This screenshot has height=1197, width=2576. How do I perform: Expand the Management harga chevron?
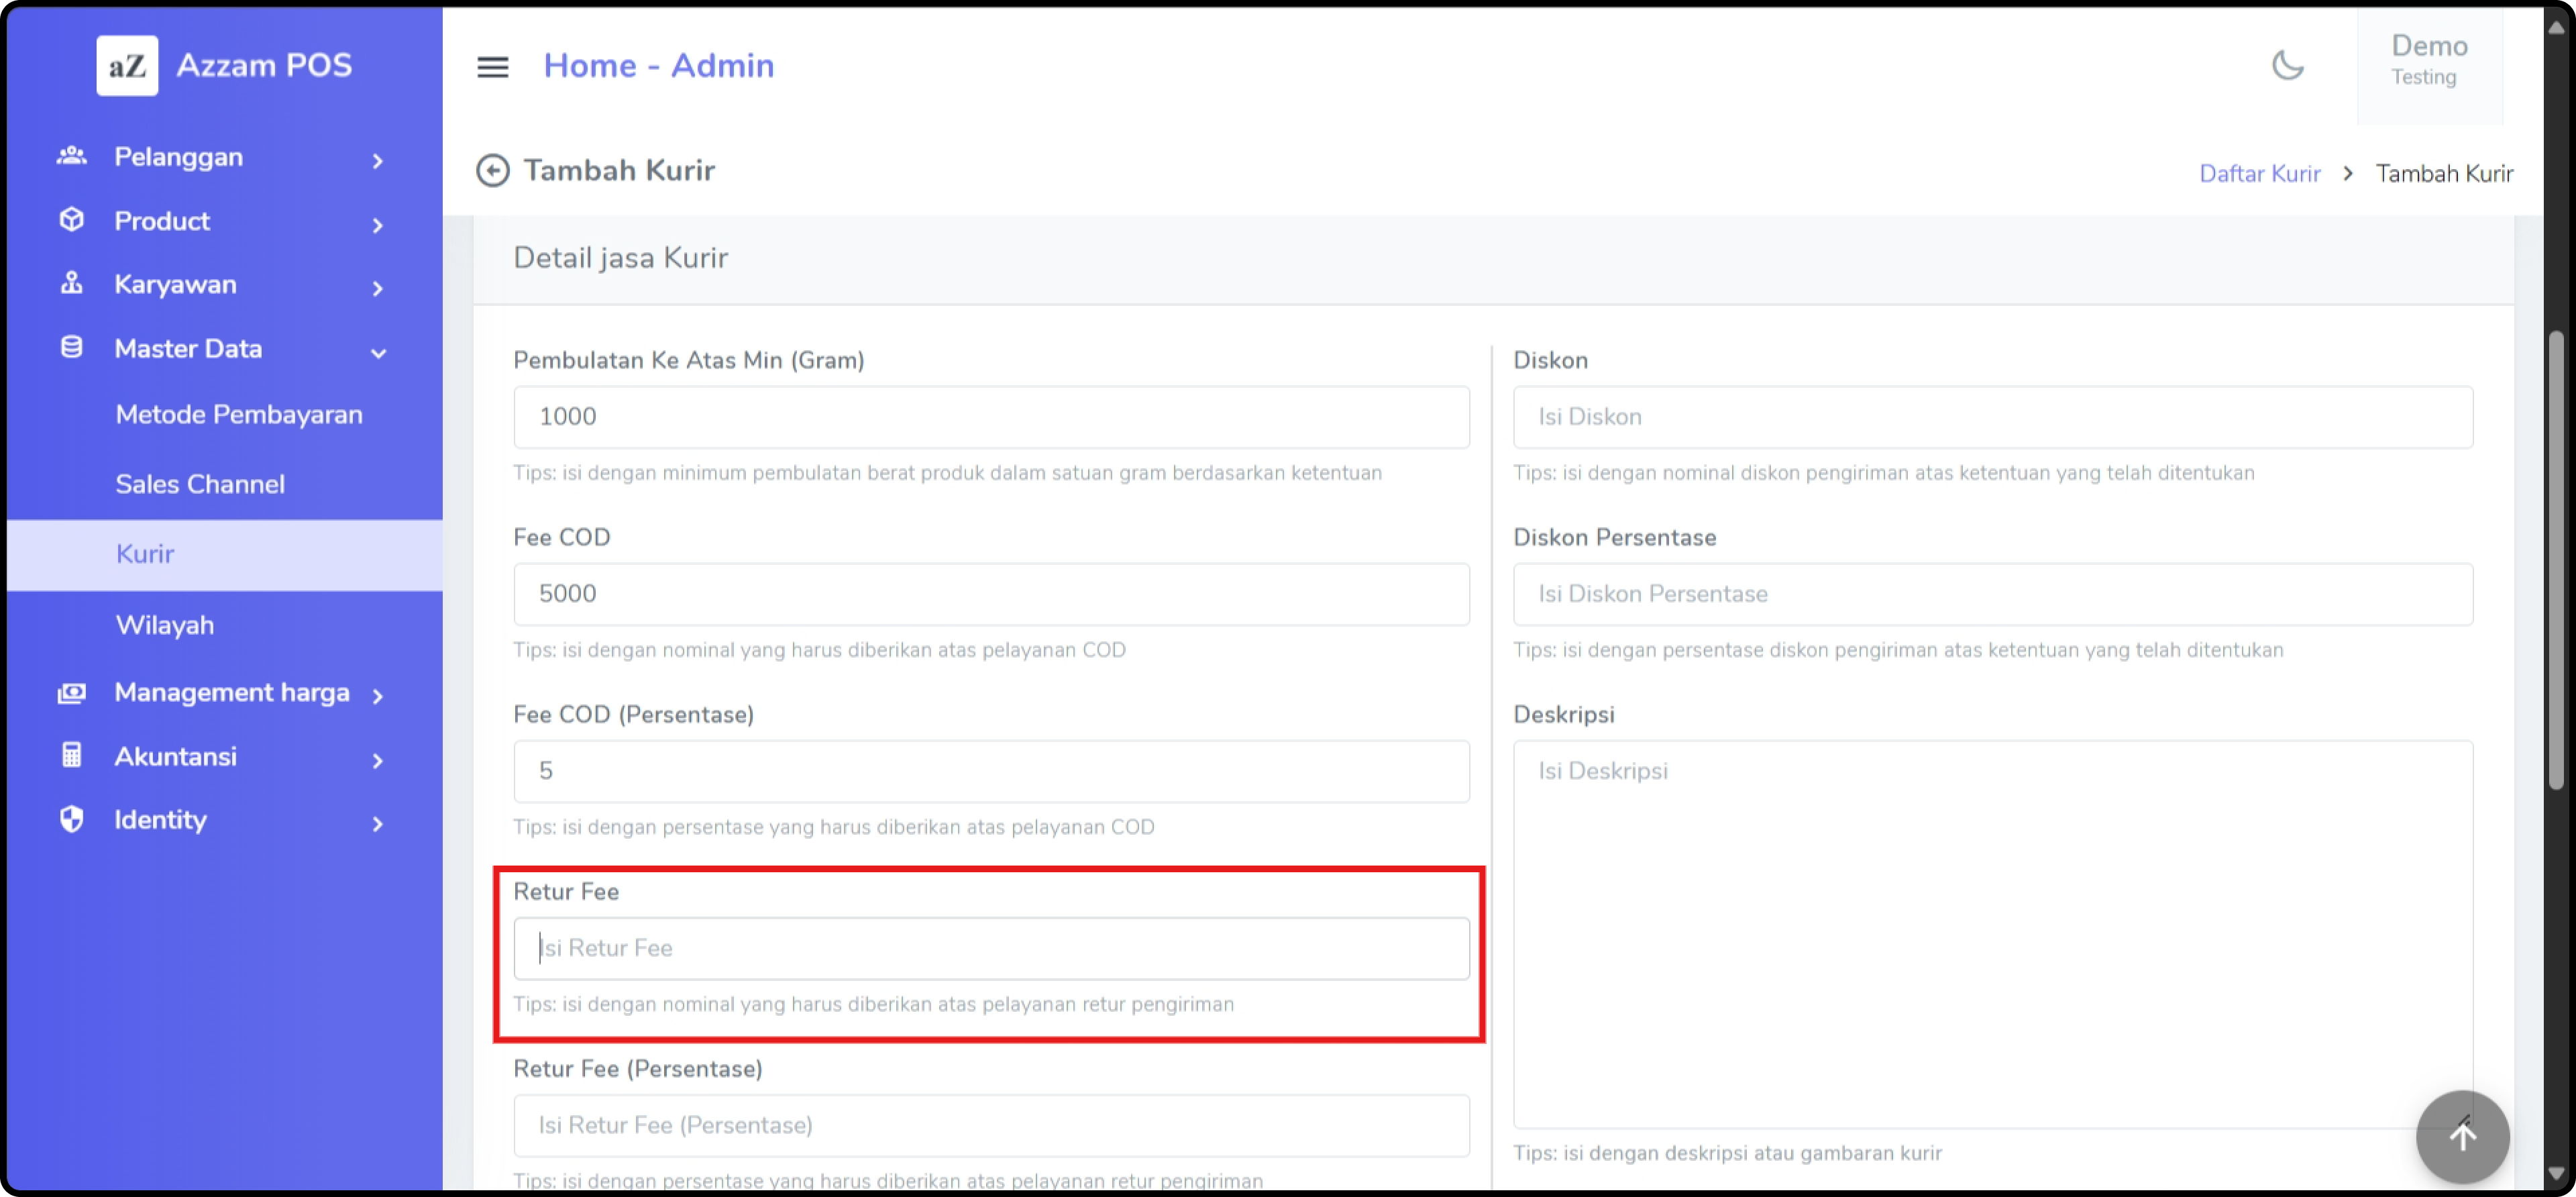378,696
